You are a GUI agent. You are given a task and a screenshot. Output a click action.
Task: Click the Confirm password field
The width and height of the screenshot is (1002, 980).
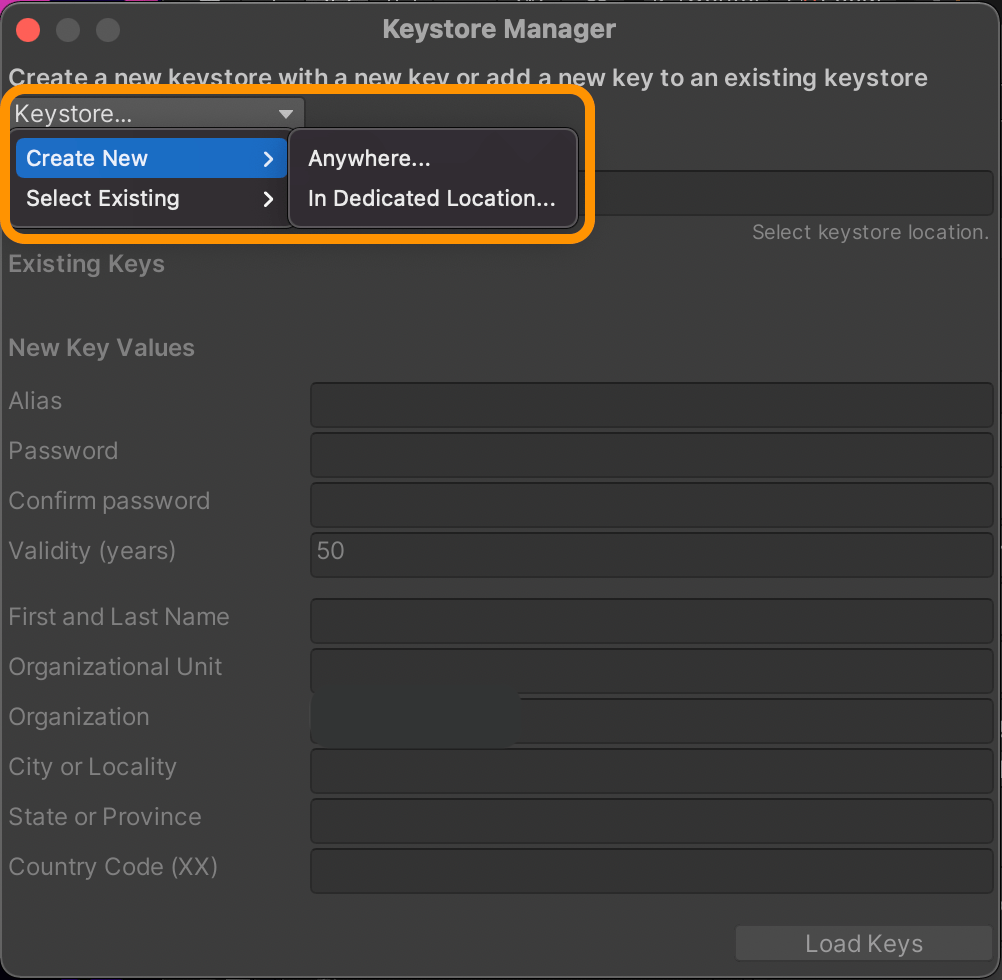click(650, 505)
